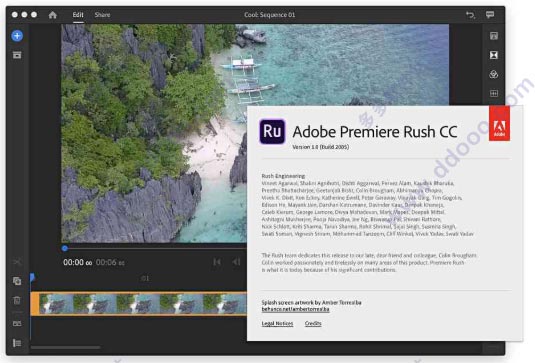Switch to the Share tab
This screenshot has height=363, width=535.
click(x=102, y=15)
